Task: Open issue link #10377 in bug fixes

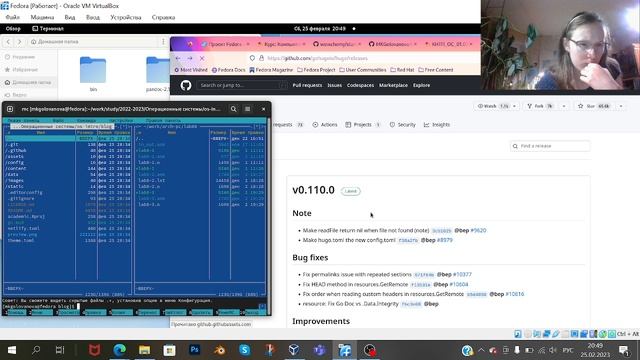Action: pos(462,275)
